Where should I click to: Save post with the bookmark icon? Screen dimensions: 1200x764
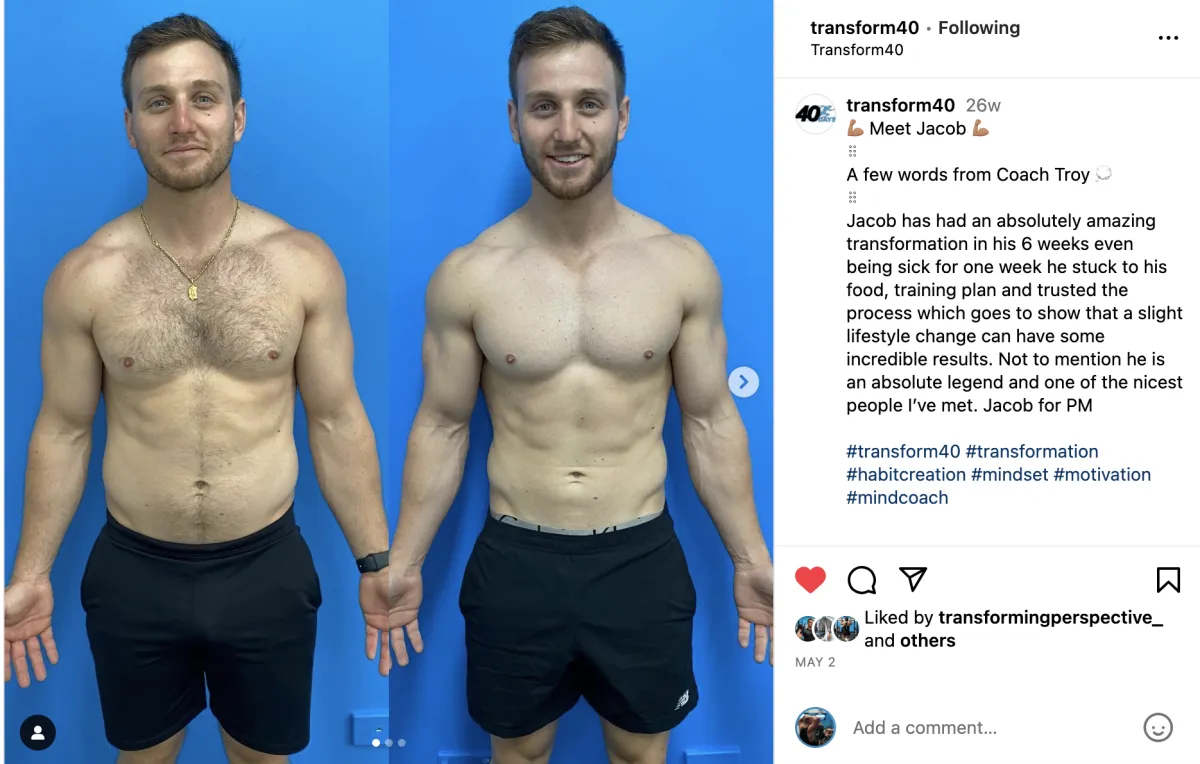click(x=1168, y=580)
